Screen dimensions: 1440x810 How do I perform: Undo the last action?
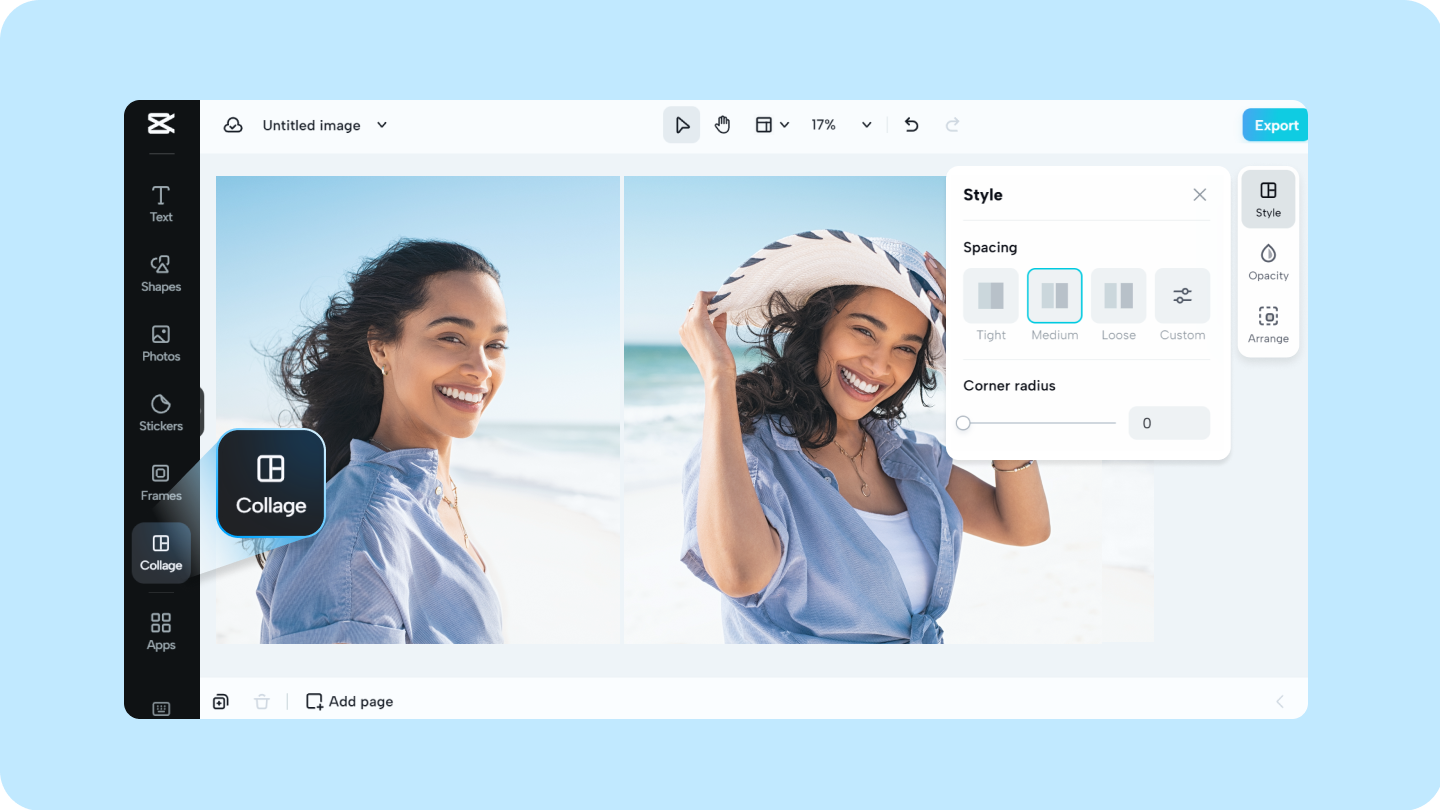911,125
